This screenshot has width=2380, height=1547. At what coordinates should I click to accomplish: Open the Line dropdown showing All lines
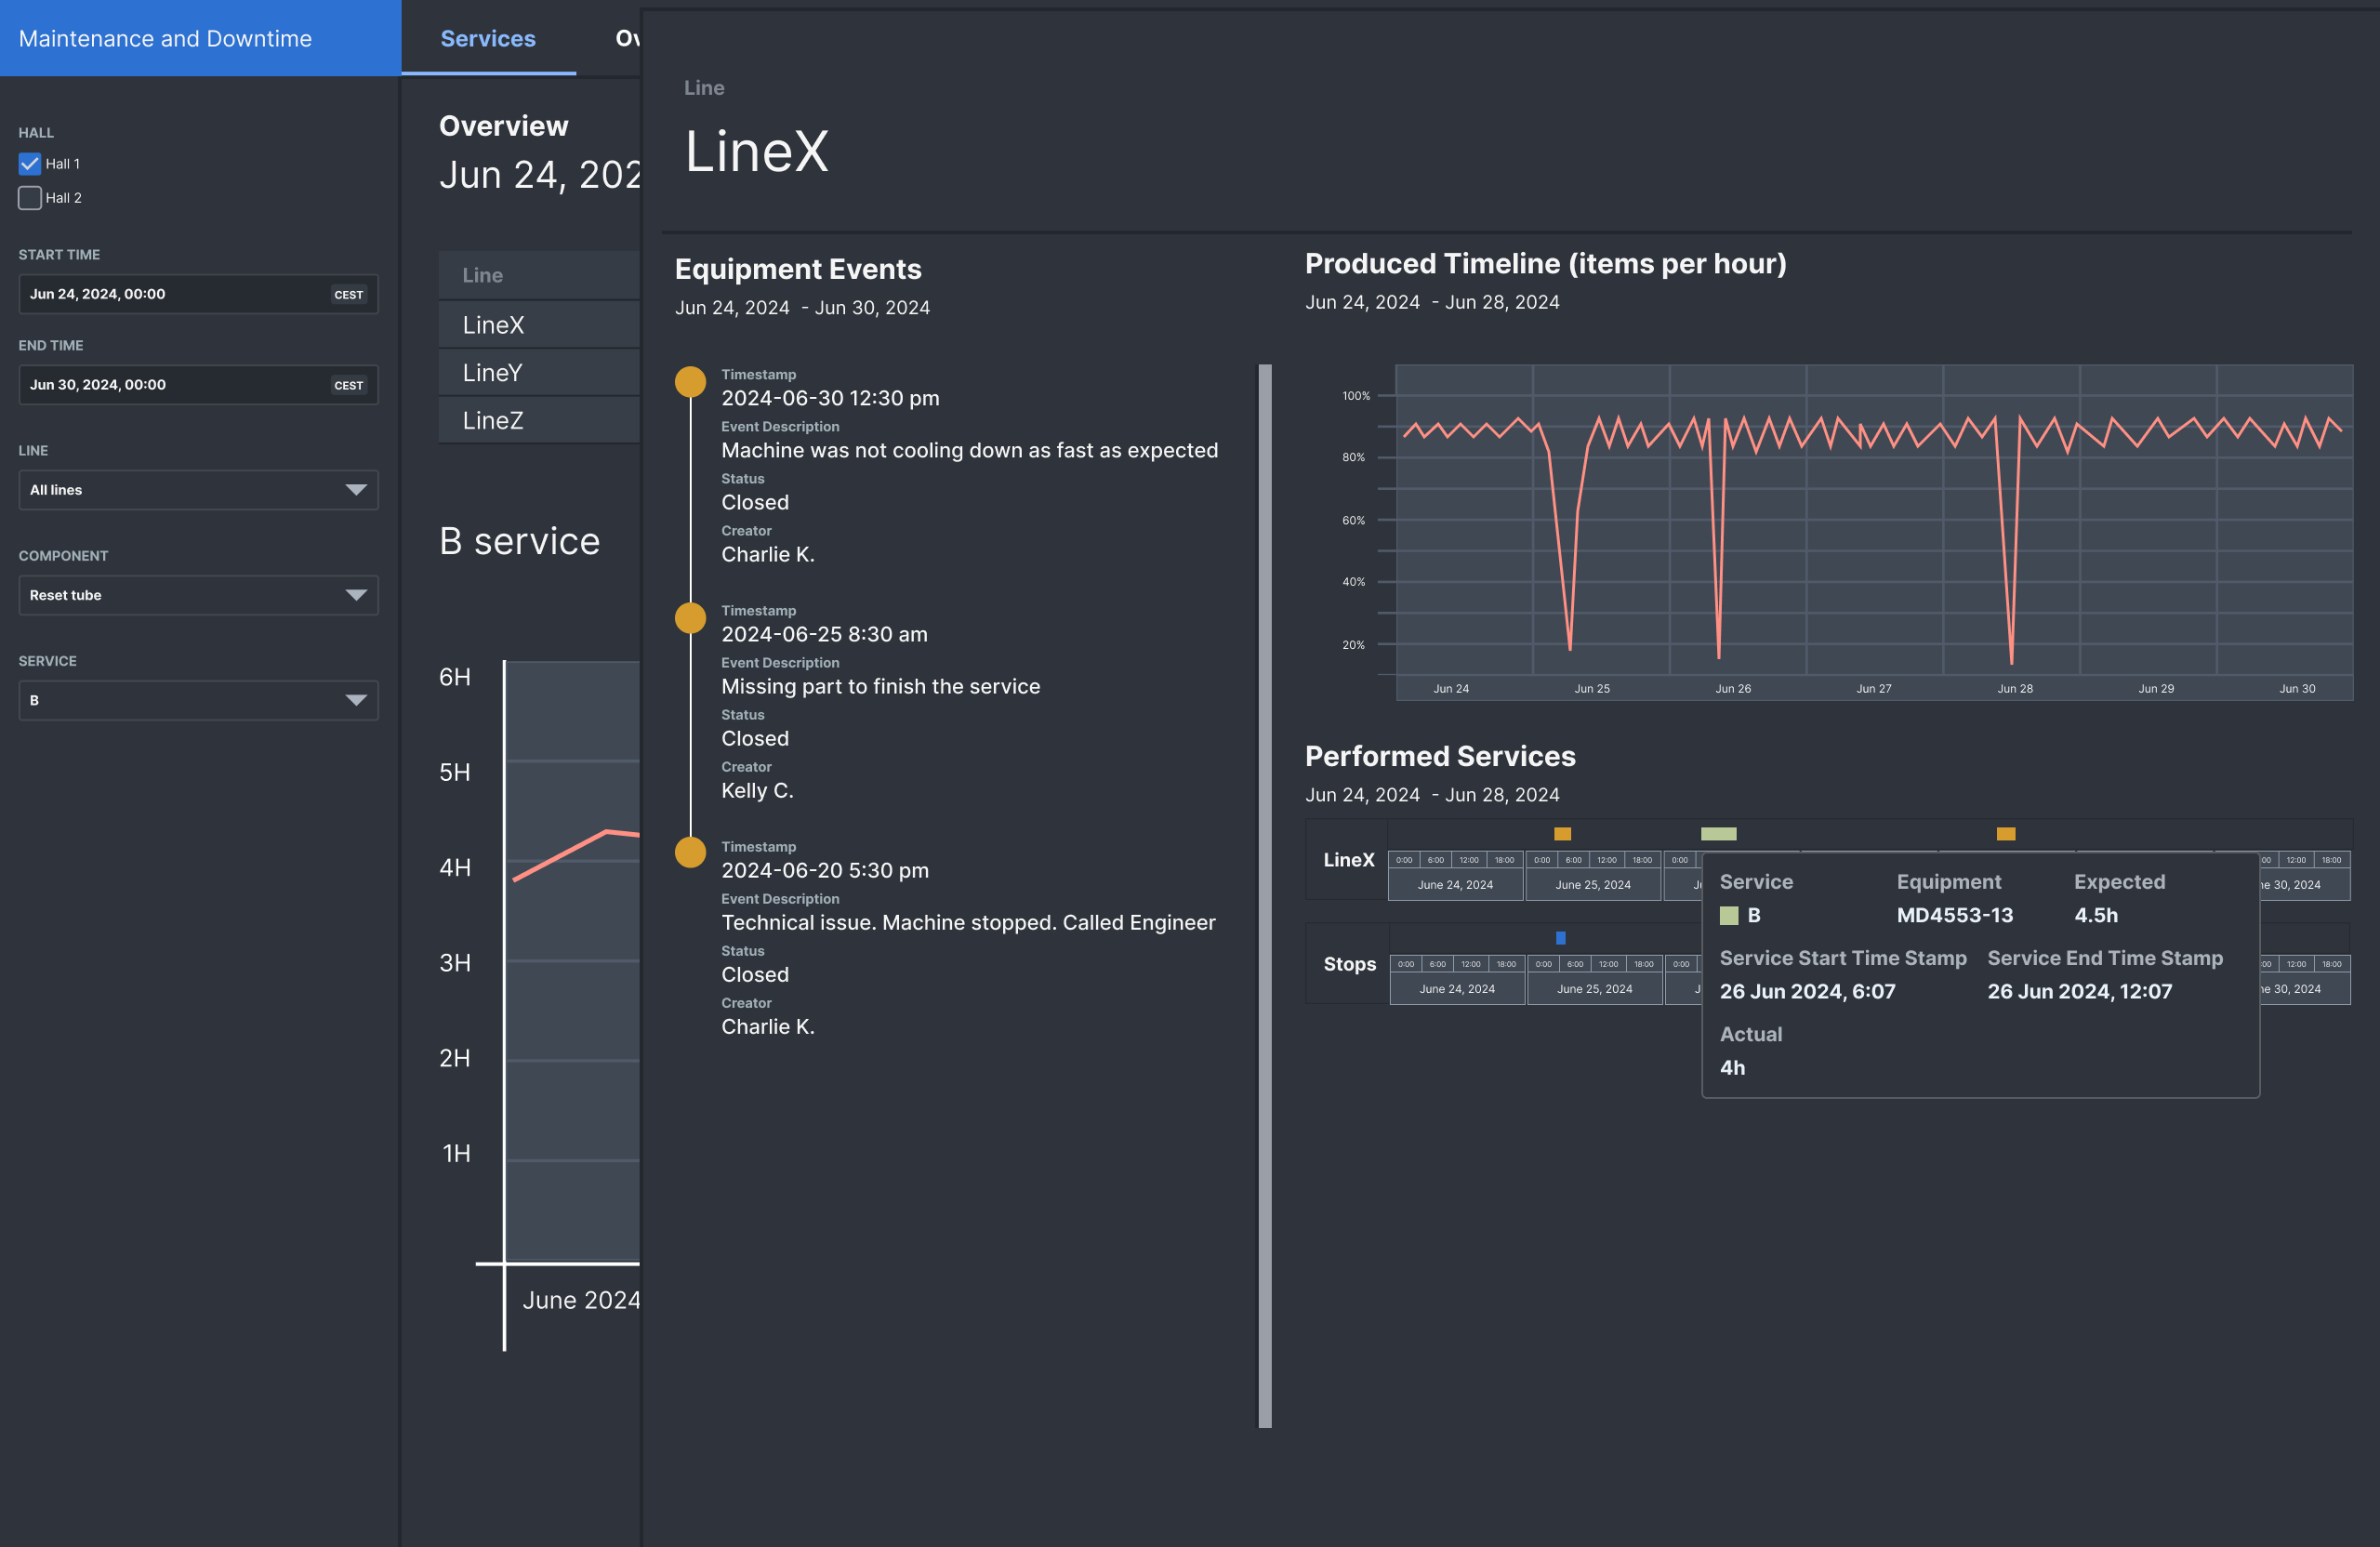(198, 490)
